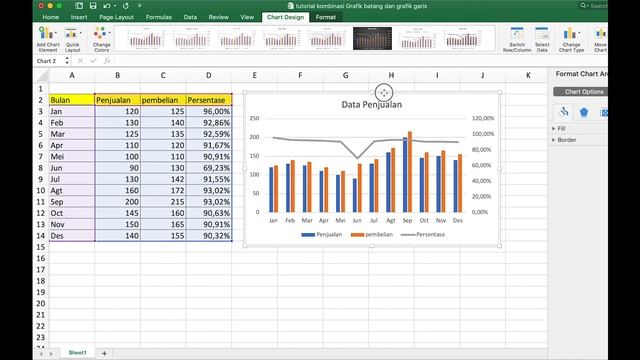Open the View tab
The image size is (640, 360).
(x=247, y=17)
